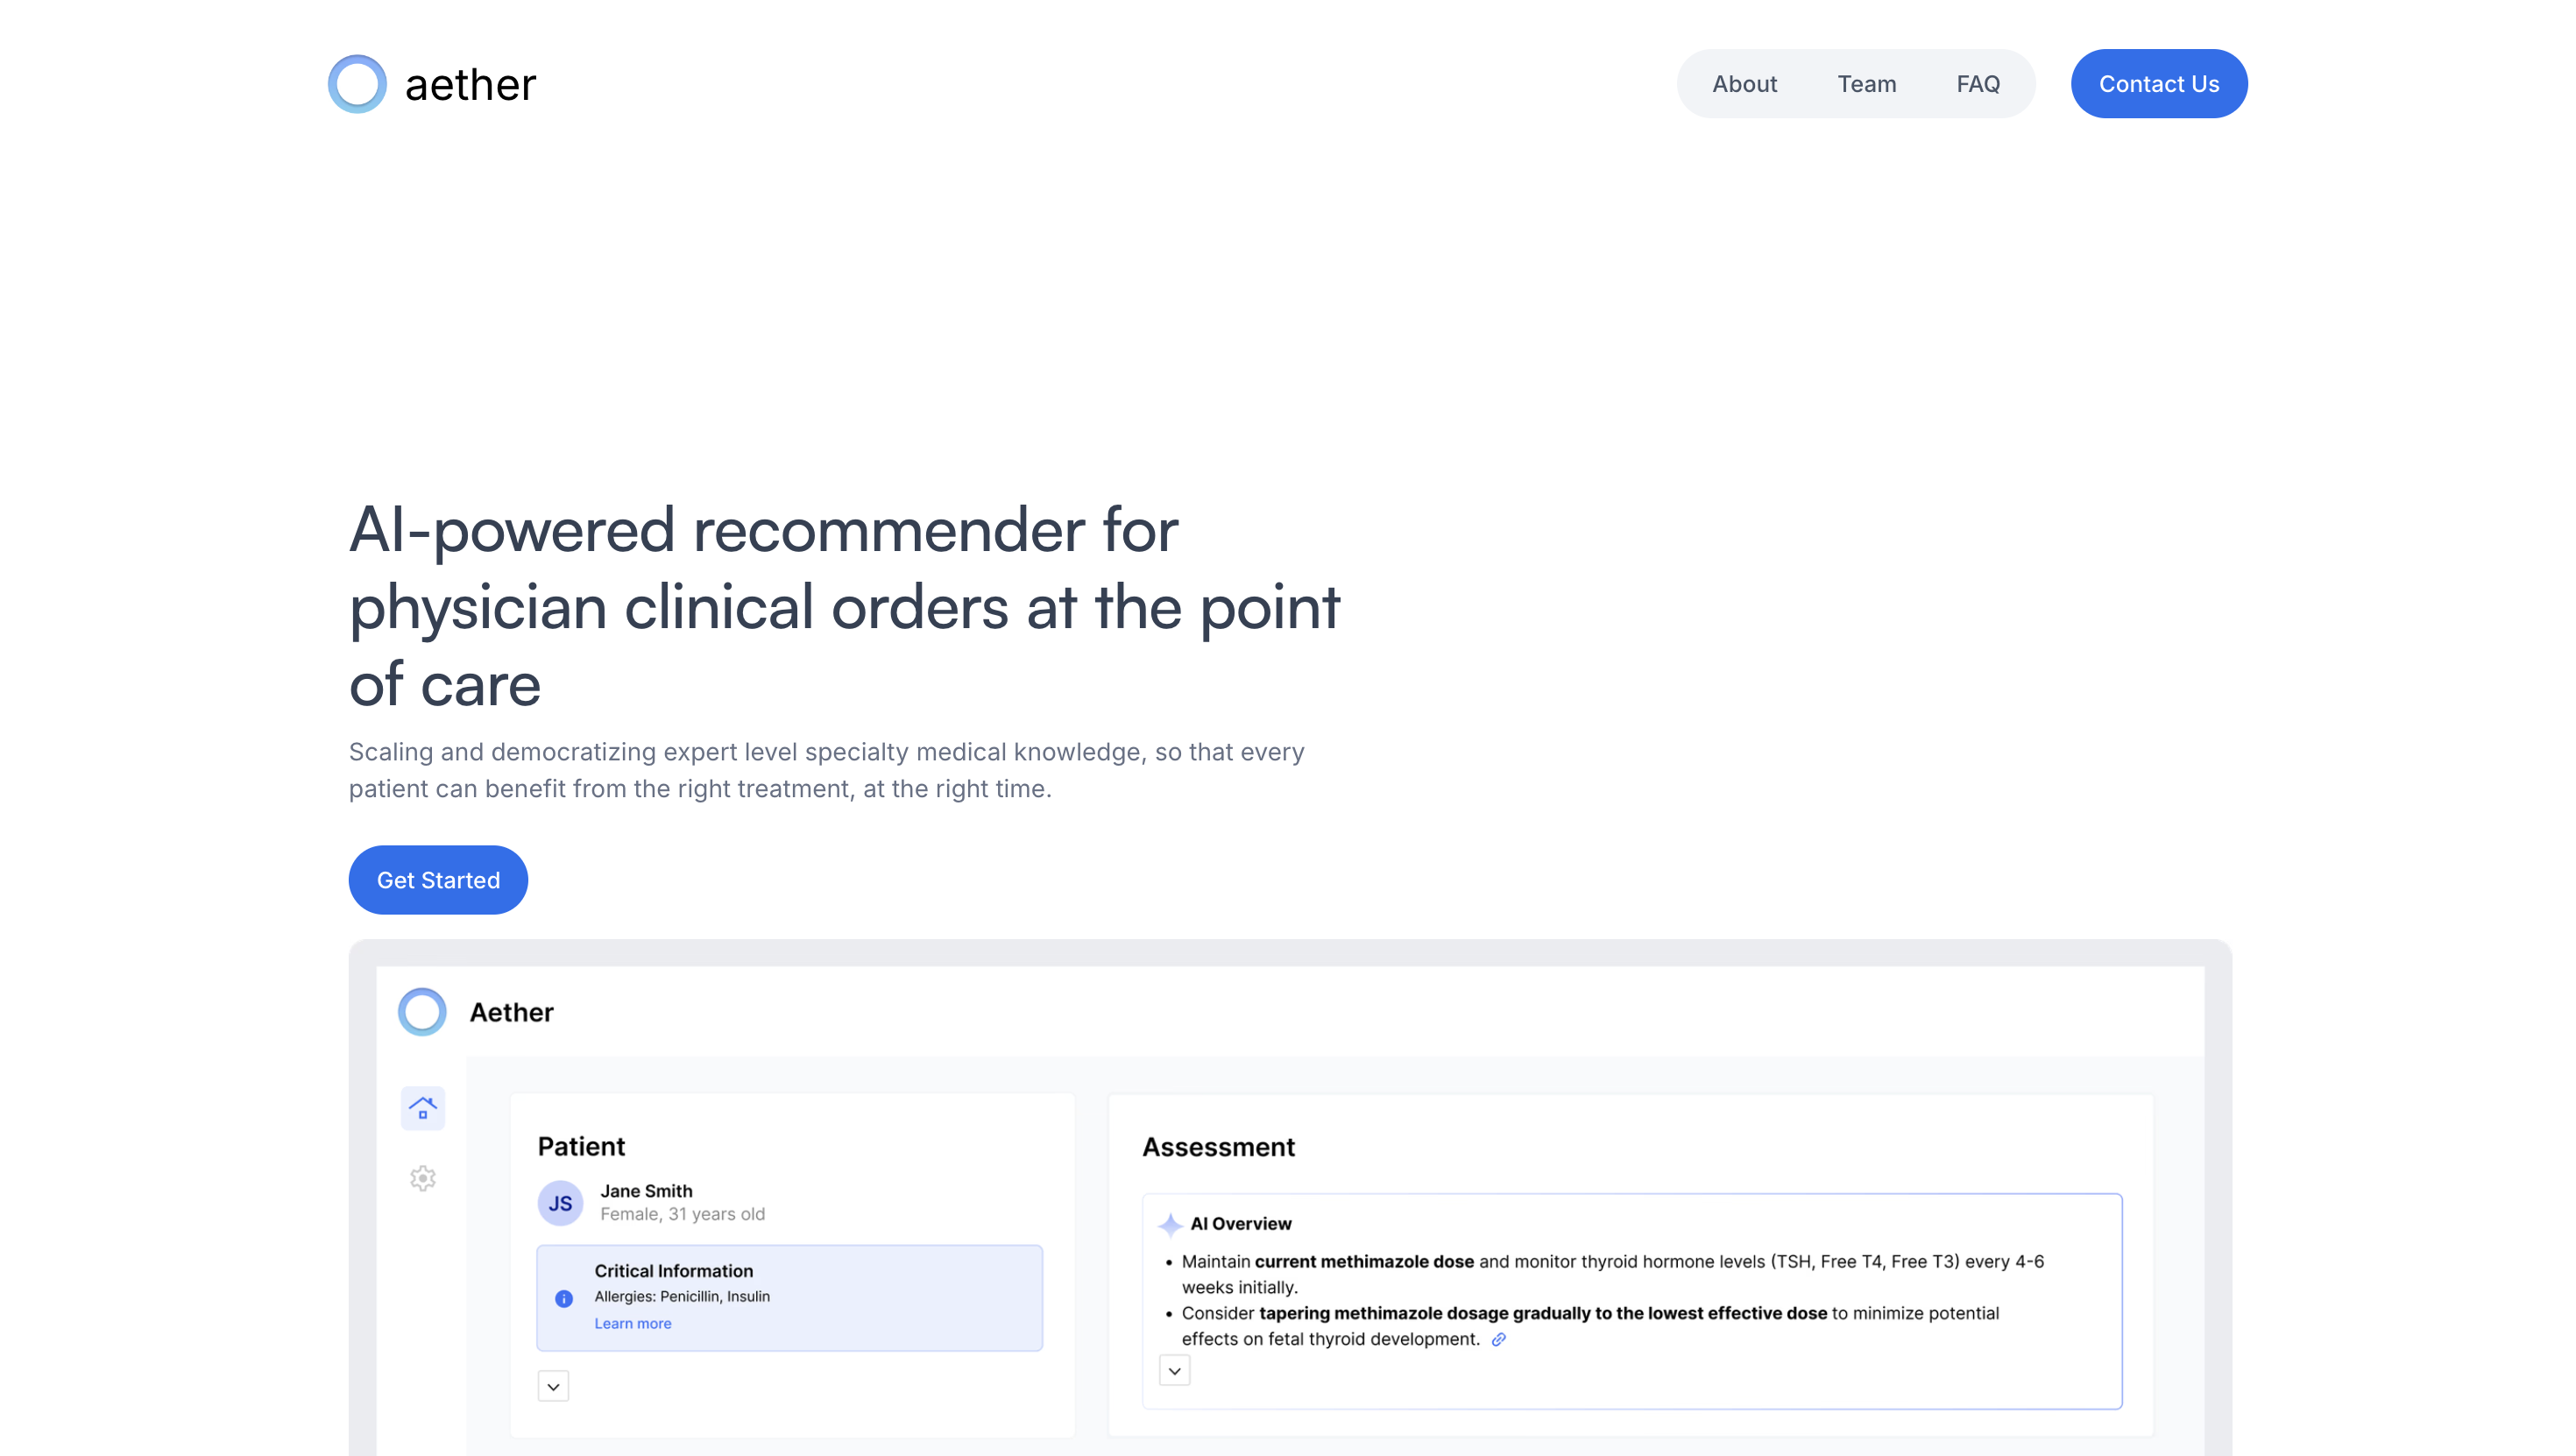The height and width of the screenshot is (1456, 2576).
Task: Collapse the Patient details with the arrow button
Action: [x=552, y=1386]
